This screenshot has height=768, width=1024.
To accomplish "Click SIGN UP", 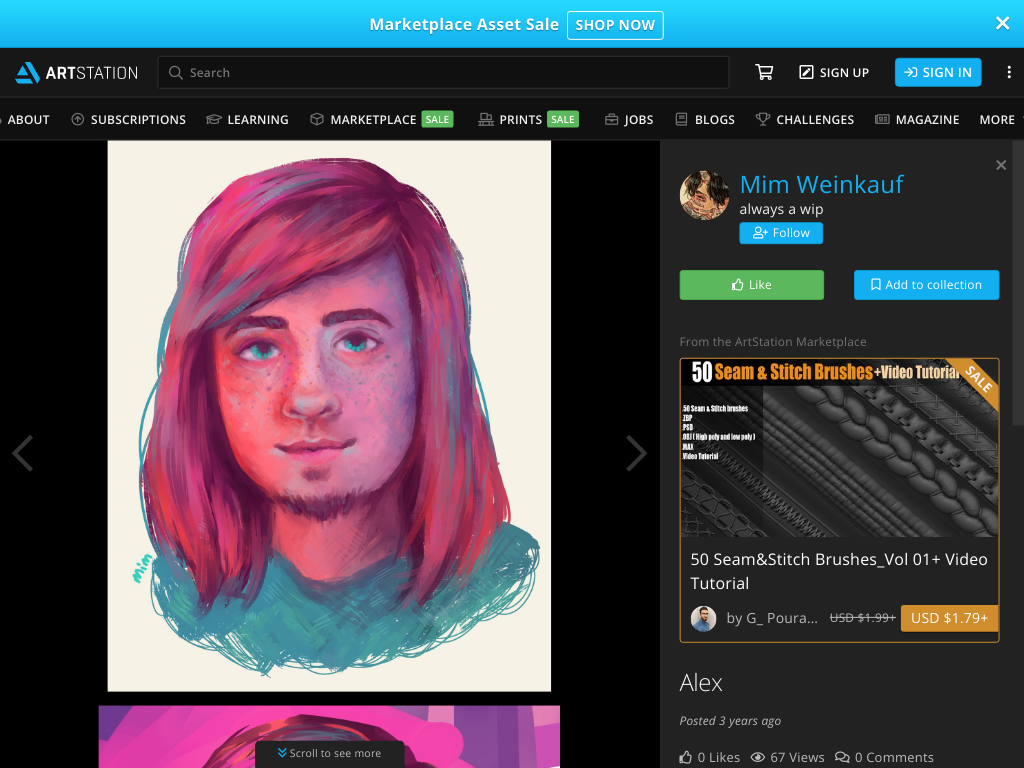I will (x=834, y=72).
